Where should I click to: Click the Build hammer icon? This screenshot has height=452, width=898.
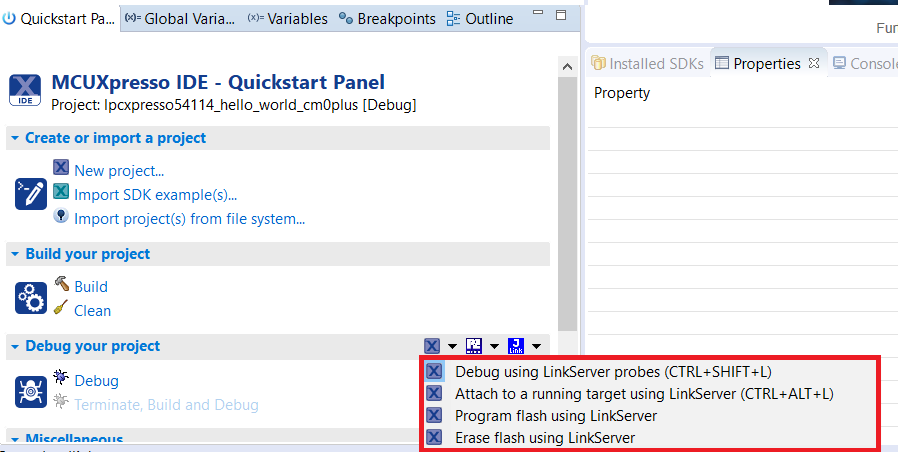click(62, 285)
